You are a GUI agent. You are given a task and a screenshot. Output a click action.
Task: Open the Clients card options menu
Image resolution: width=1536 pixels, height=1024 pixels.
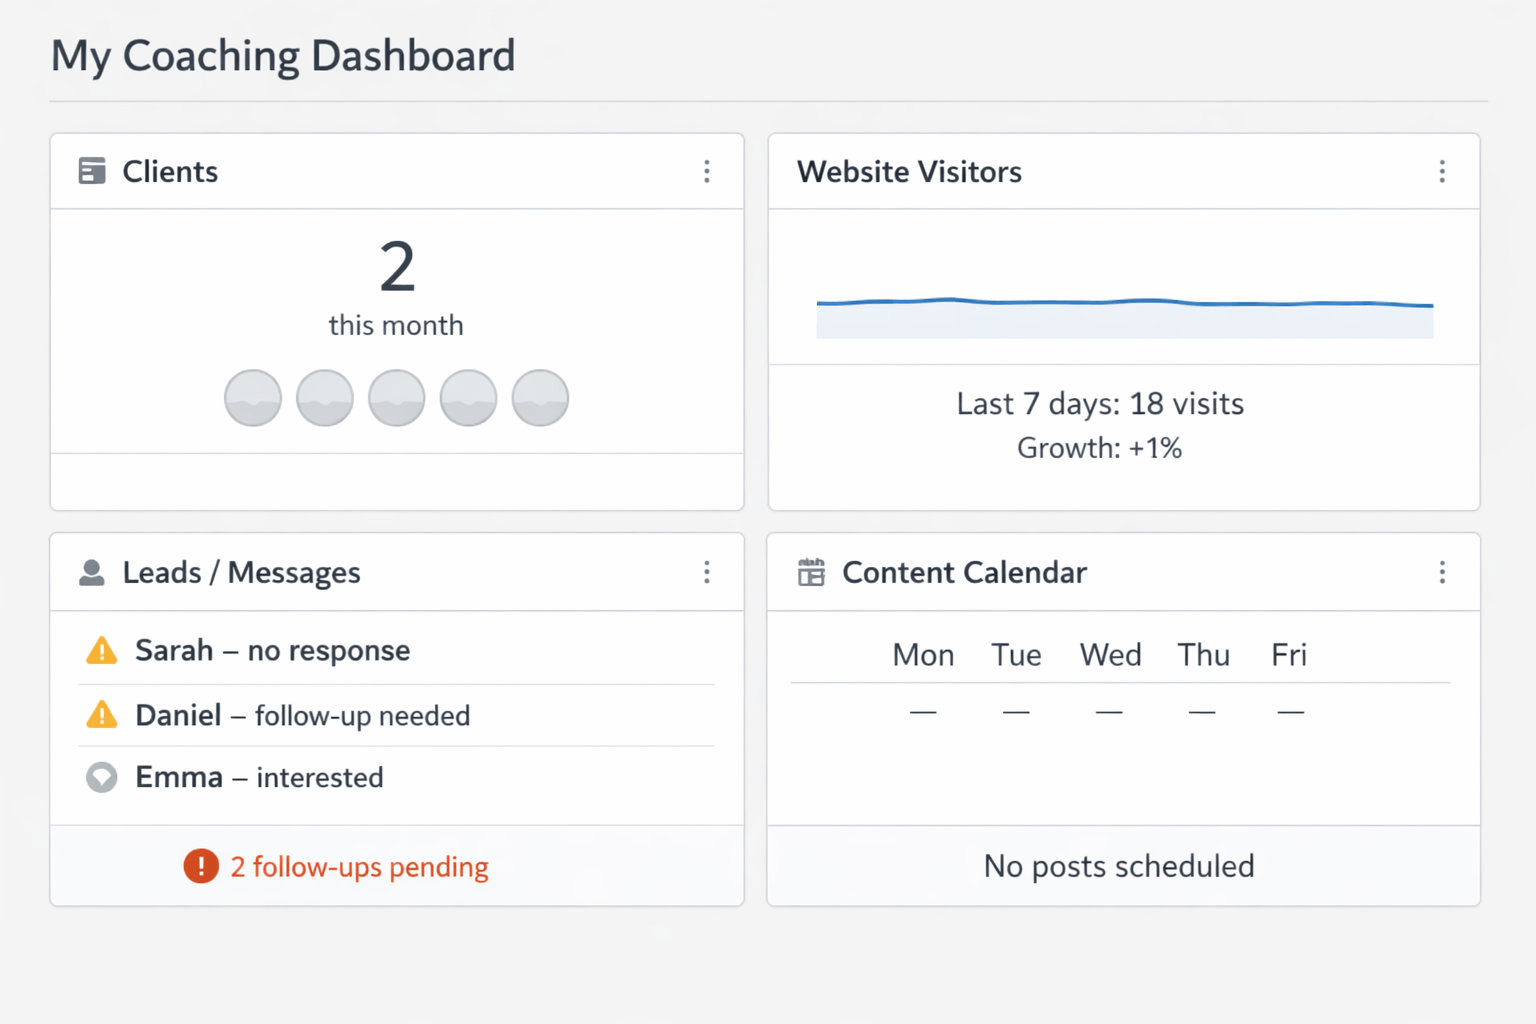tap(707, 171)
